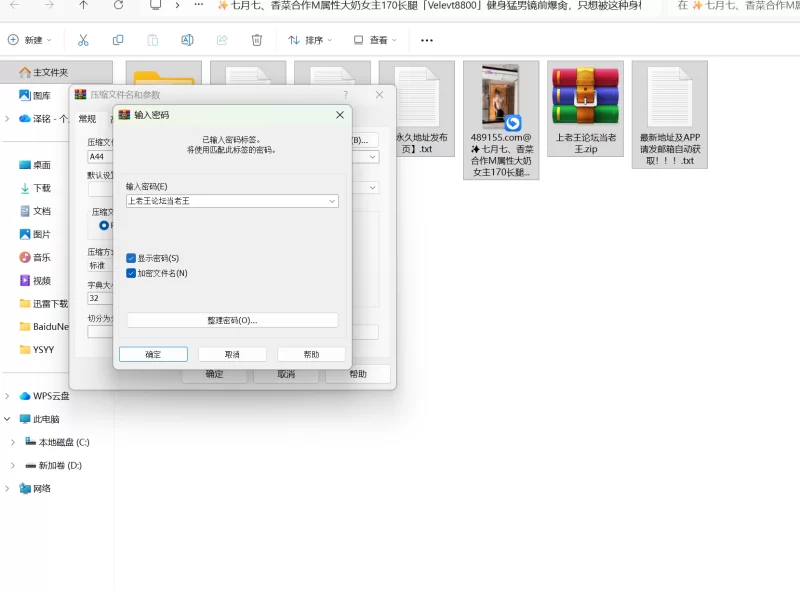Uncheck the 加密文件名(N) checkbox

coord(131,273)
